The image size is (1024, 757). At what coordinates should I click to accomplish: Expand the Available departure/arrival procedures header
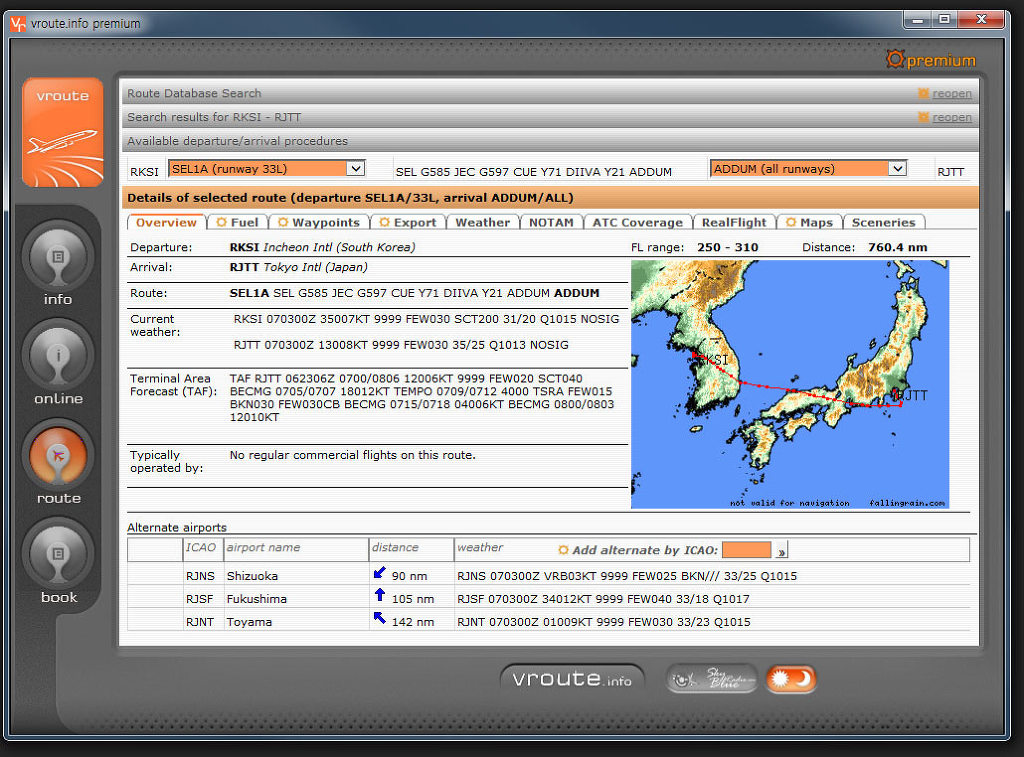coord(237,141)
